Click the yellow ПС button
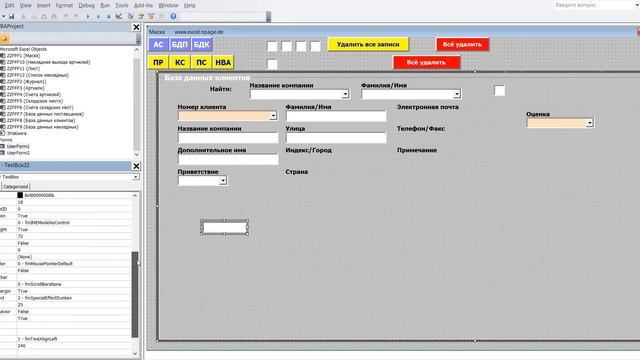640x360 pixels. tap(201, 62)
